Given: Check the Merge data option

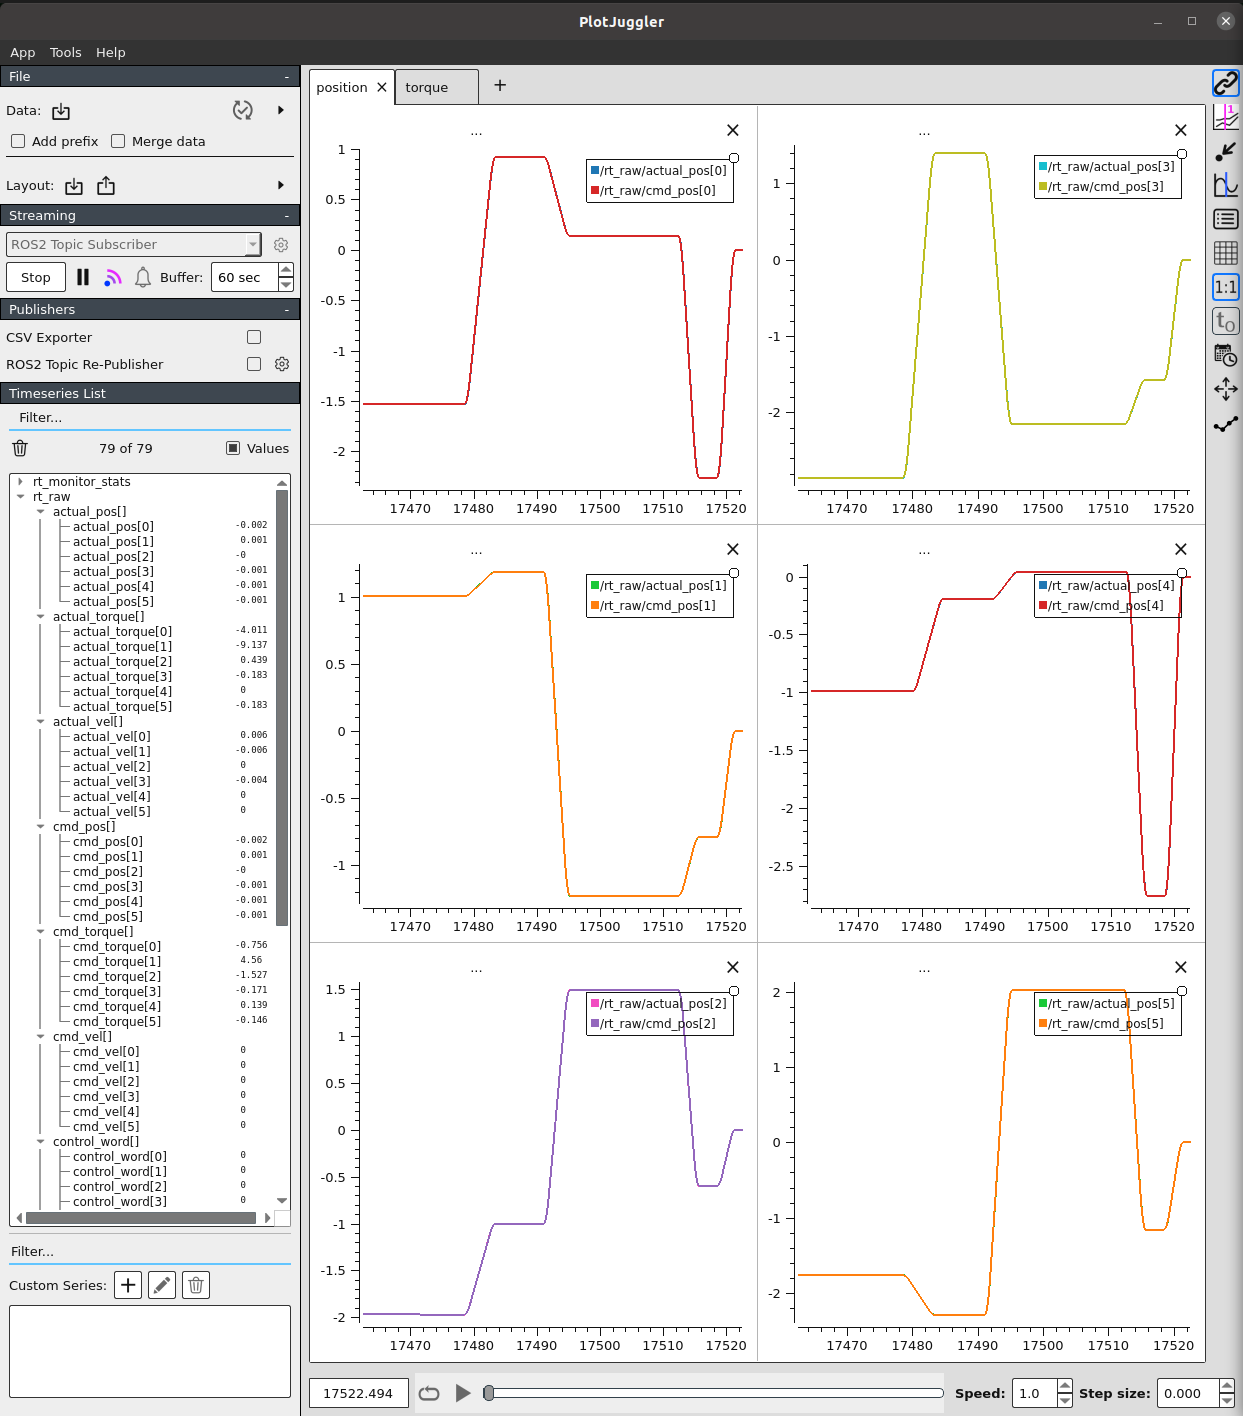Looking at the screenshot, I should click(118, 141).
